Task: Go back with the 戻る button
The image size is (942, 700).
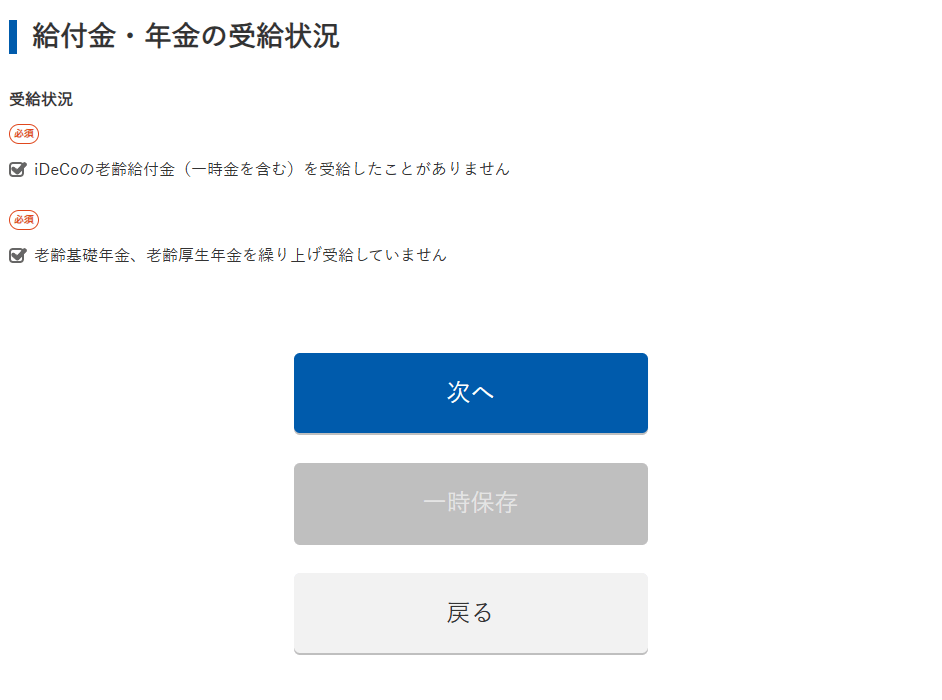Action: click(471, 613)
